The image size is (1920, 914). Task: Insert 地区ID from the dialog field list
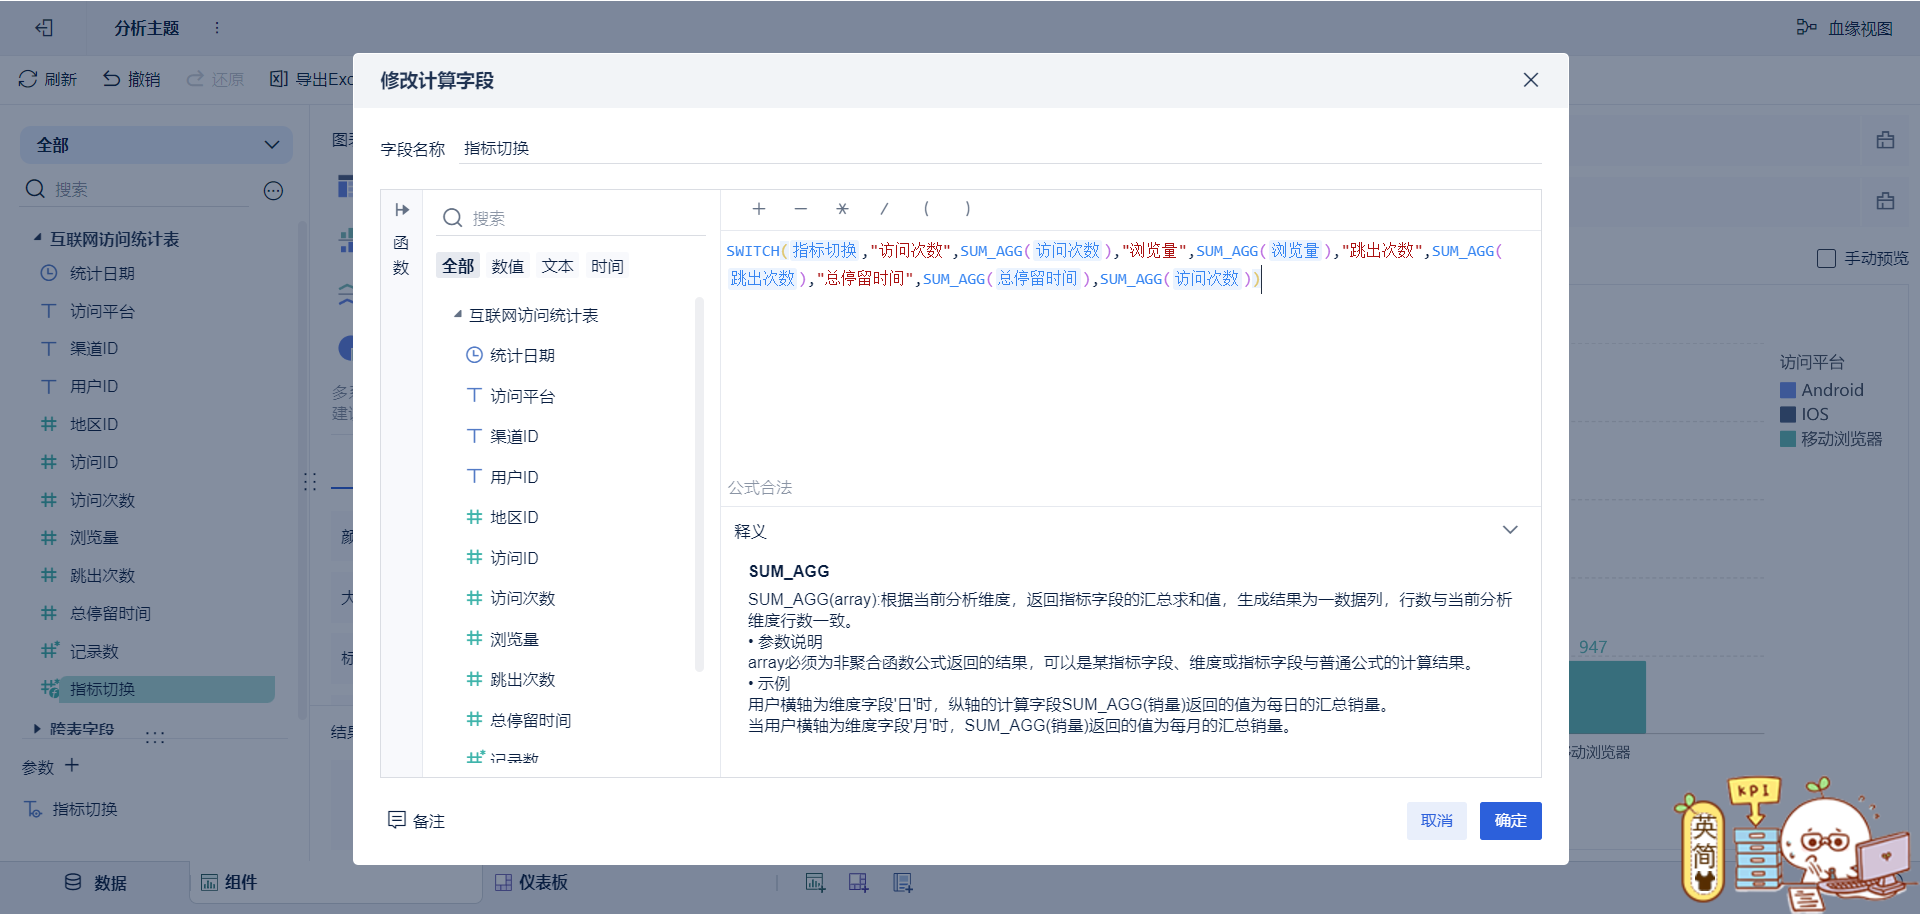[514, 517]
